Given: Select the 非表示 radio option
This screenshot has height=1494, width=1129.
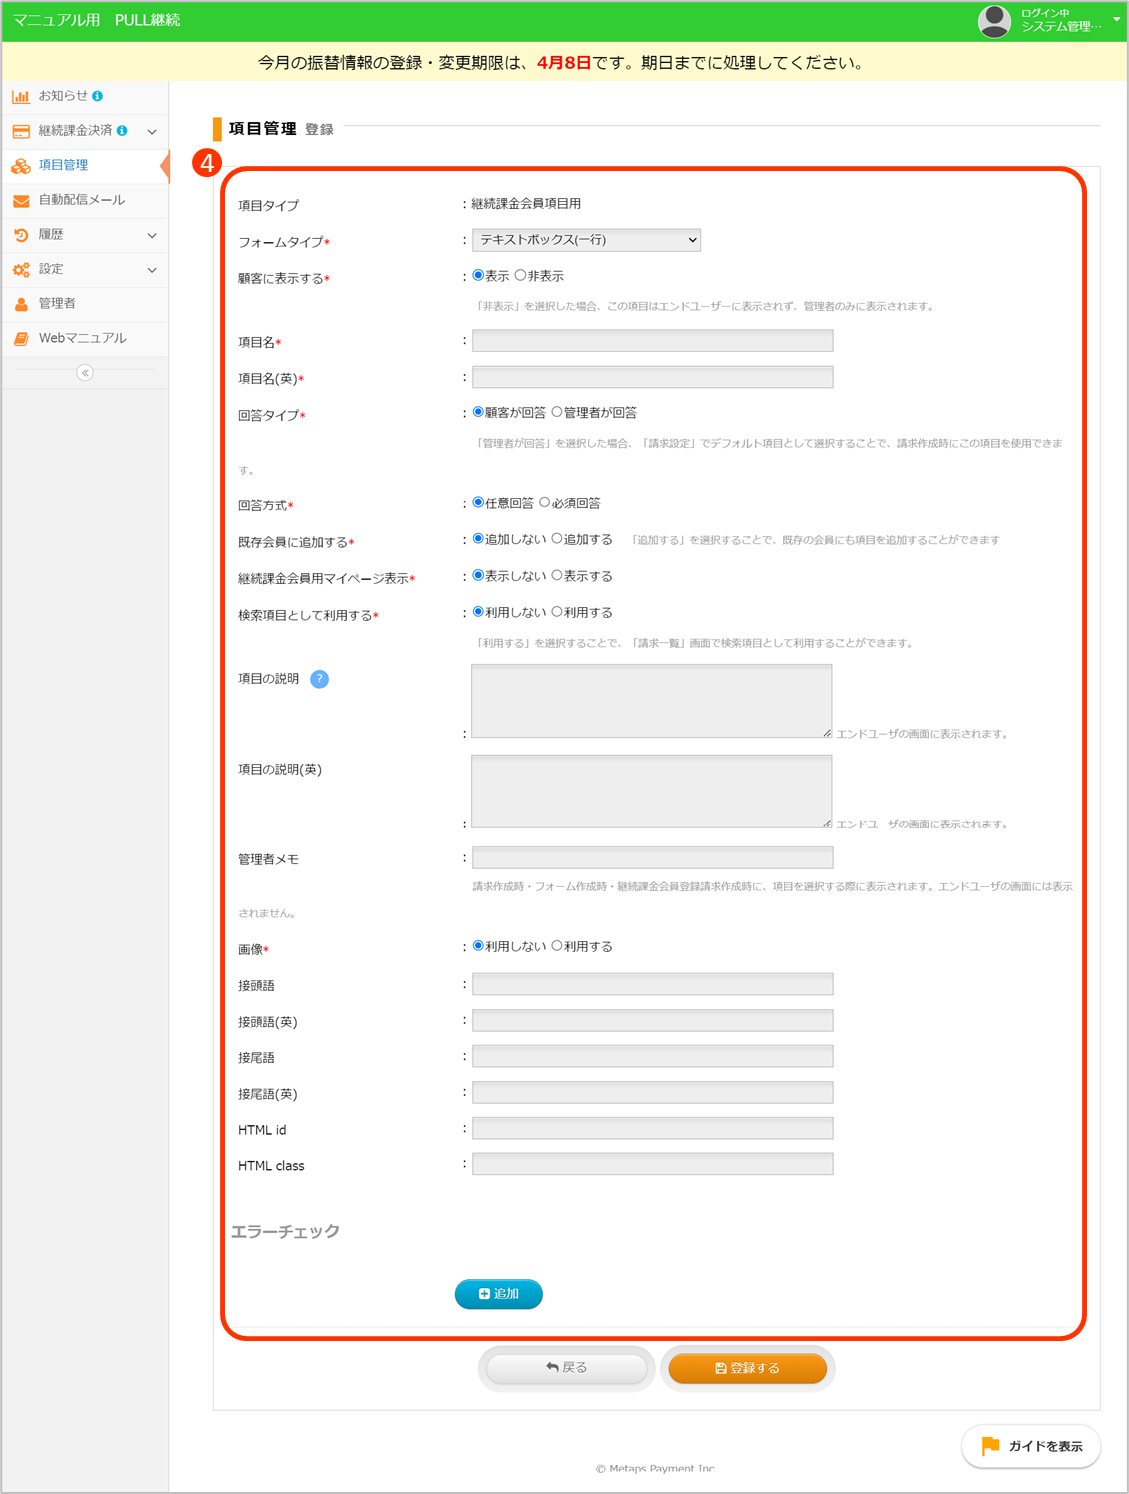Looking at the screenshot, I should tap(521, 276).
